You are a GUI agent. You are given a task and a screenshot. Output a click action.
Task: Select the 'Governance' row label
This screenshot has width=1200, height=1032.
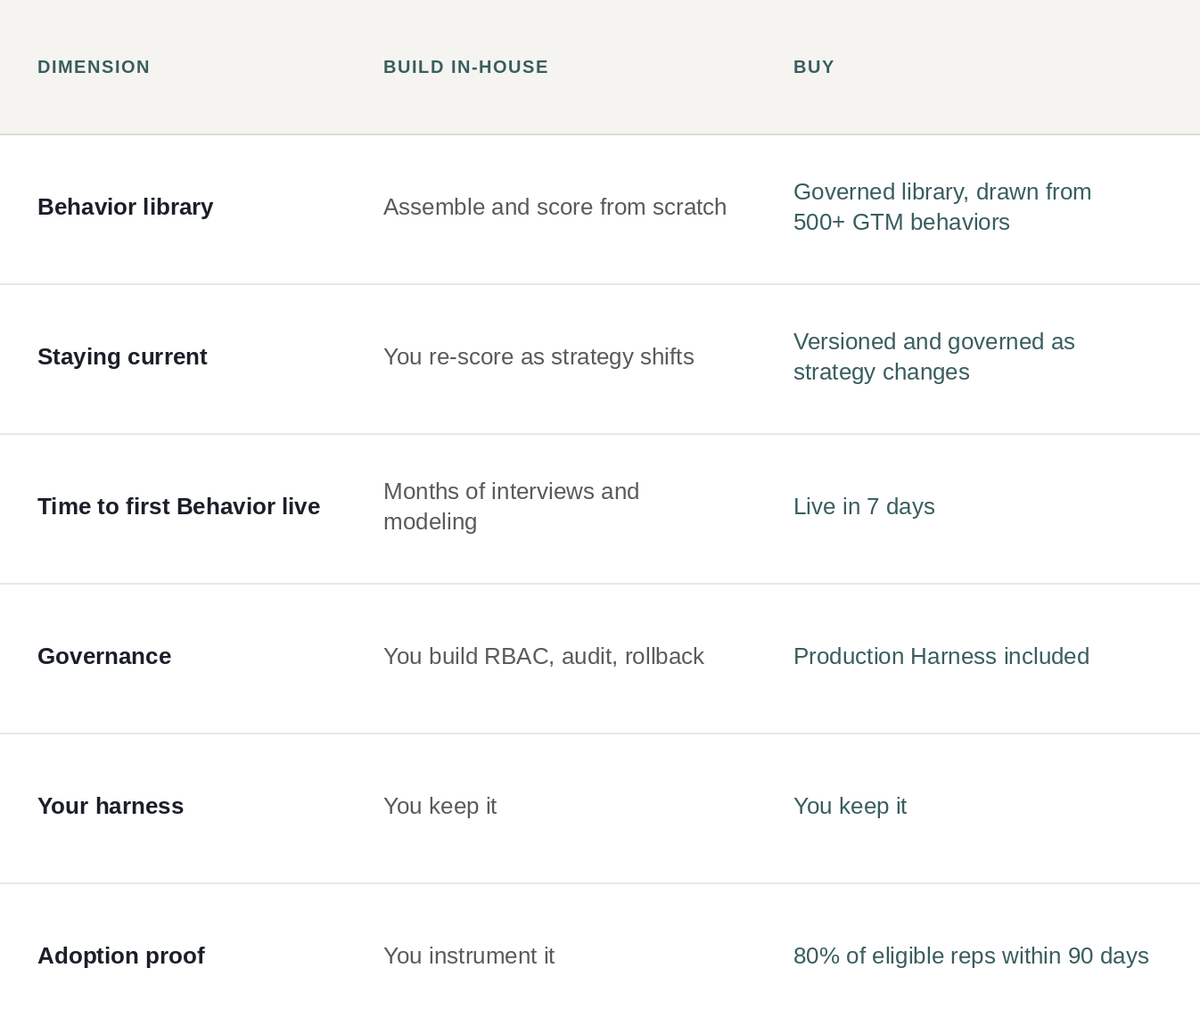pos(104,657)
